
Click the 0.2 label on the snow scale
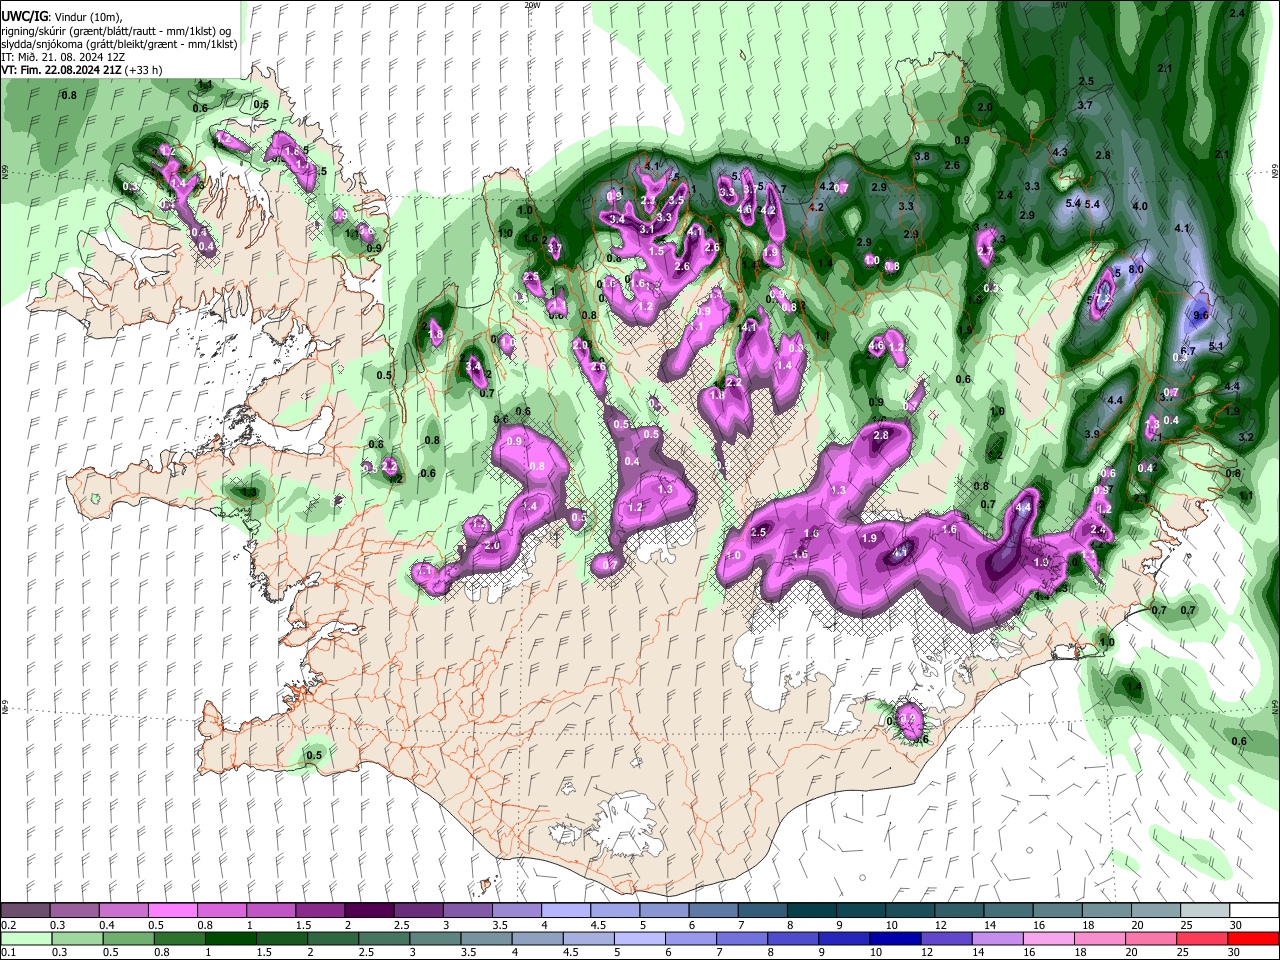click(x=8, y=925)
